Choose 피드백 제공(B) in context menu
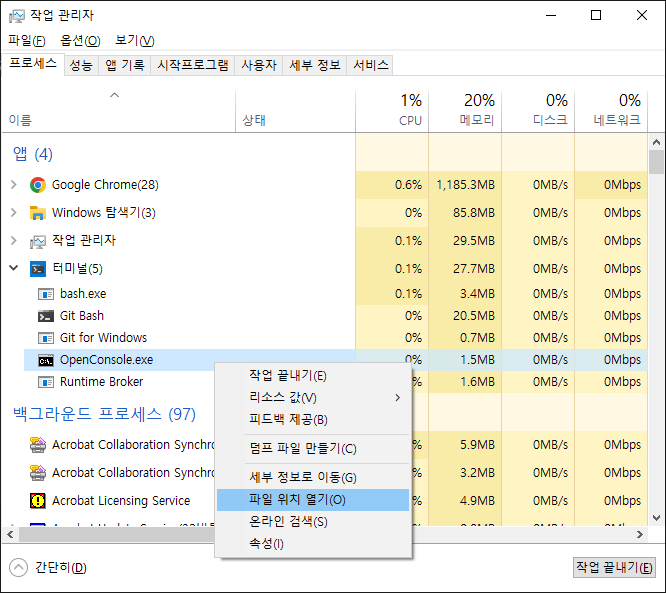Image resolution: width=666 pixels, height=593 pixels. pyautogui.click(x=313, y=420)
